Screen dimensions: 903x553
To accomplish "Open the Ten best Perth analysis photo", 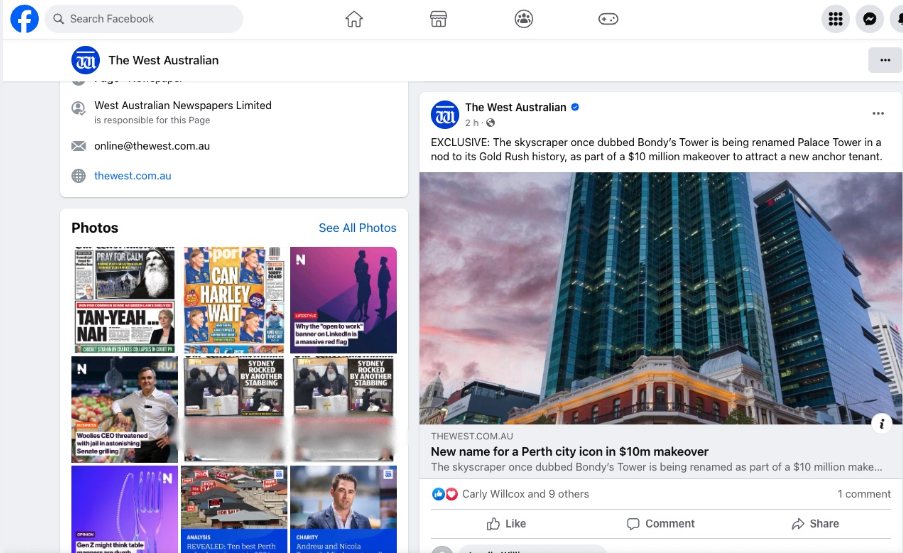I will tap(234, 510).
